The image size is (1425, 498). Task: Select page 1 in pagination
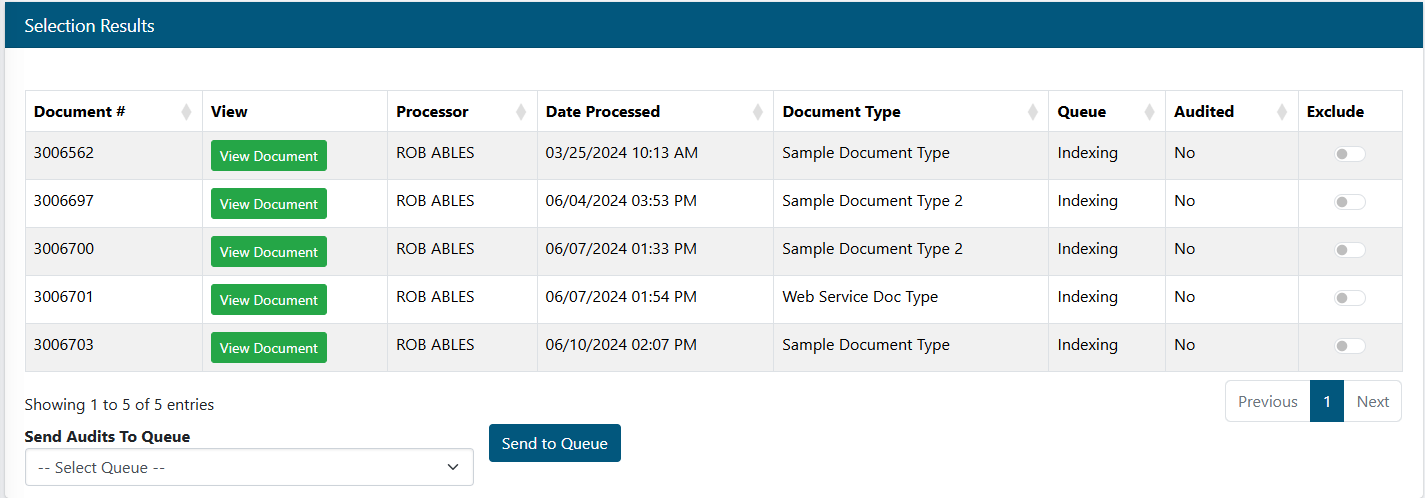1326,401
